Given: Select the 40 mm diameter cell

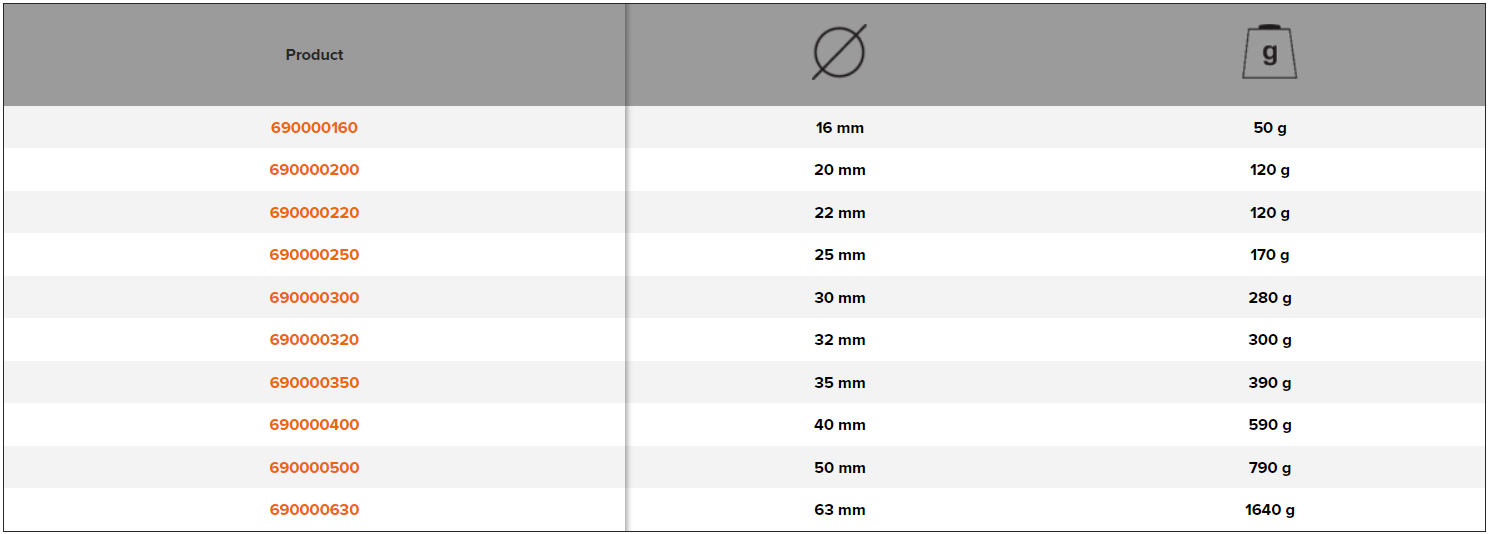Looking at the screenshot, I should pyautogui.click(x=840, y=425).
